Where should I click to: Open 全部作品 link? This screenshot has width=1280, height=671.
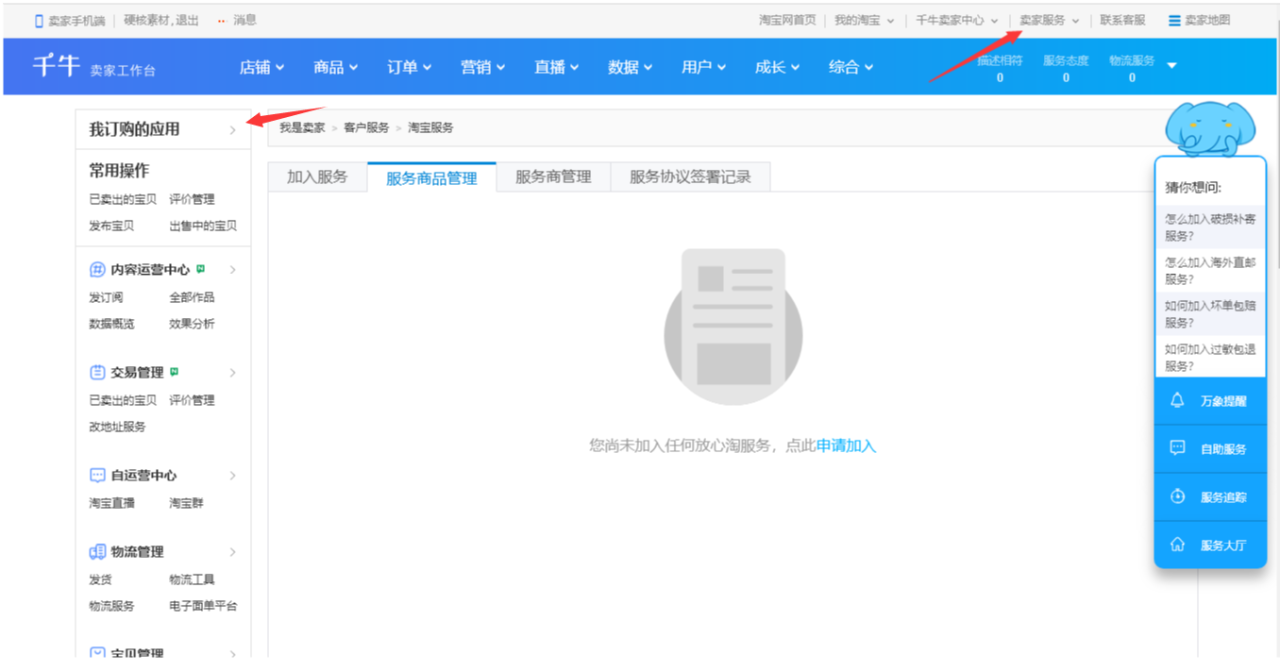pos(192,297)
